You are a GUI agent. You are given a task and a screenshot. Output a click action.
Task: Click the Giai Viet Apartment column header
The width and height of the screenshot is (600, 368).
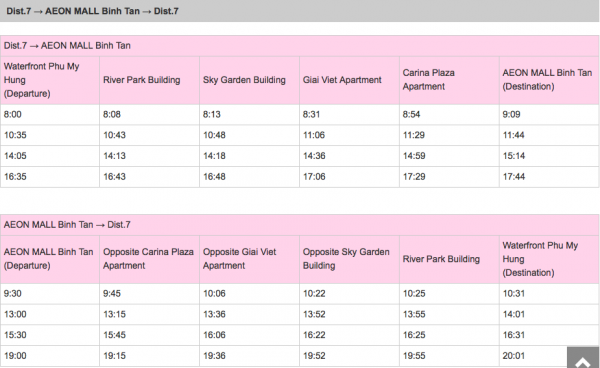pyautogui.click(x=349, y=80)
